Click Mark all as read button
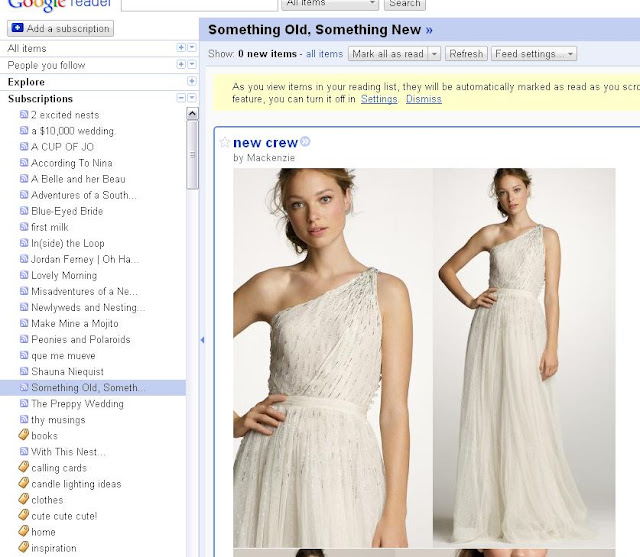640x557 pixels. [x=388, y=54]
